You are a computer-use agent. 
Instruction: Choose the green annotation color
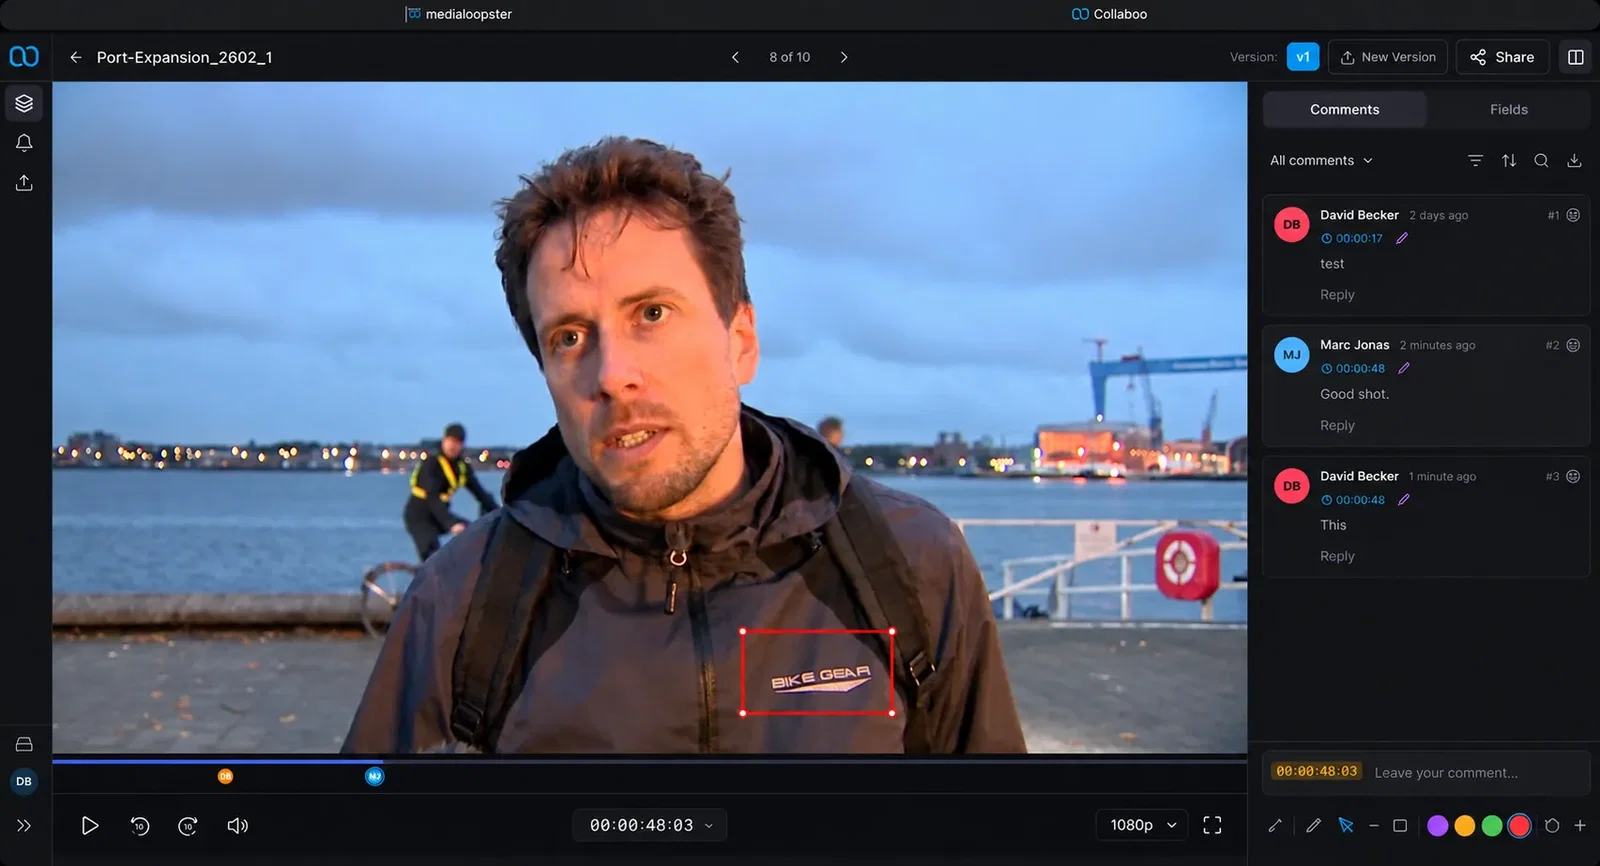click(x=1492, y=825)
